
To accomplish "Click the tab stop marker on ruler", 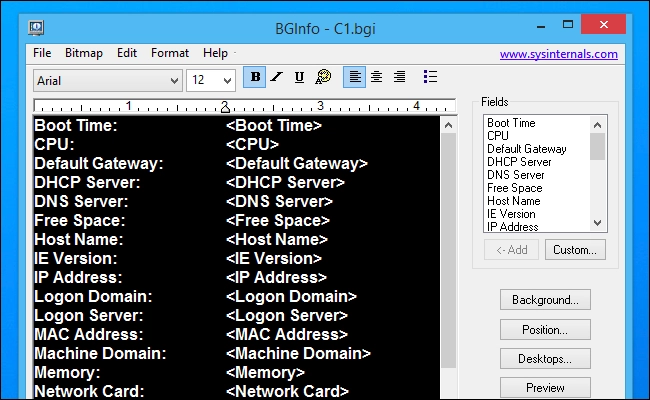I will tap(225, 107).
